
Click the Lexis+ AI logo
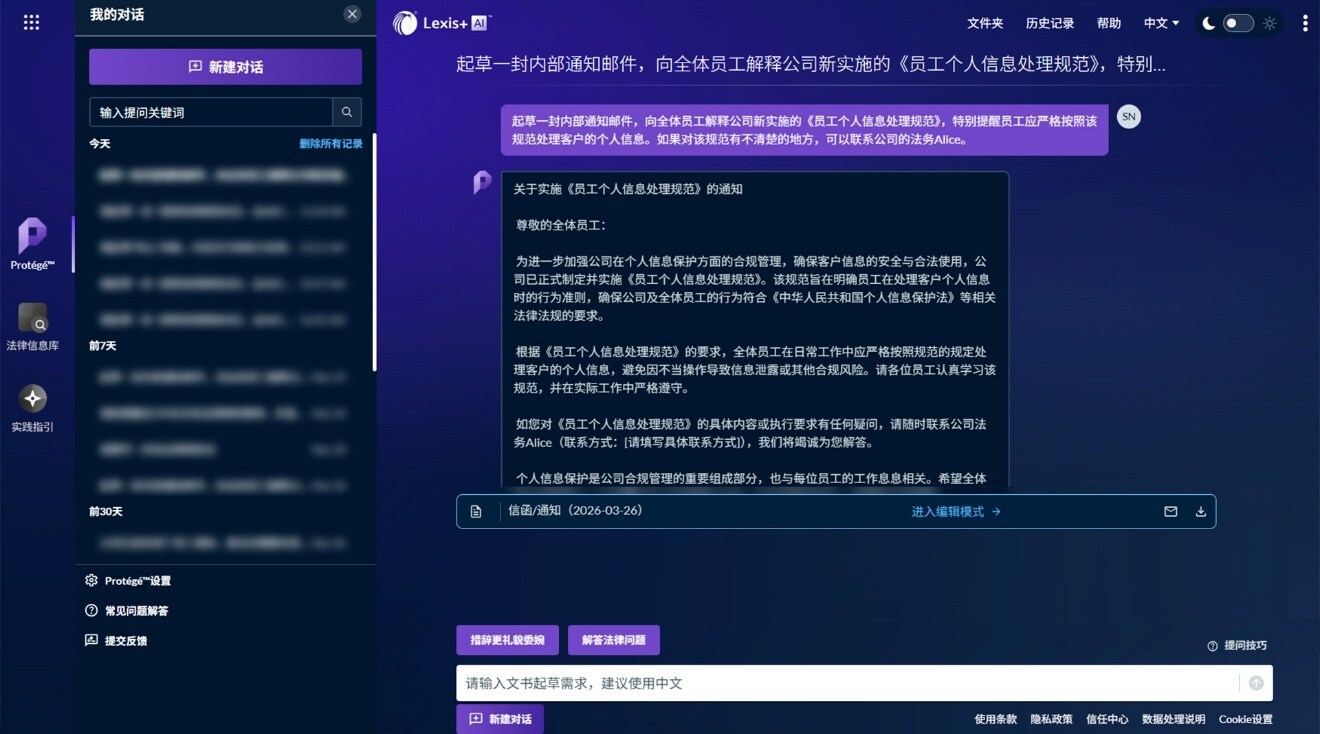[x=440, y=22]
